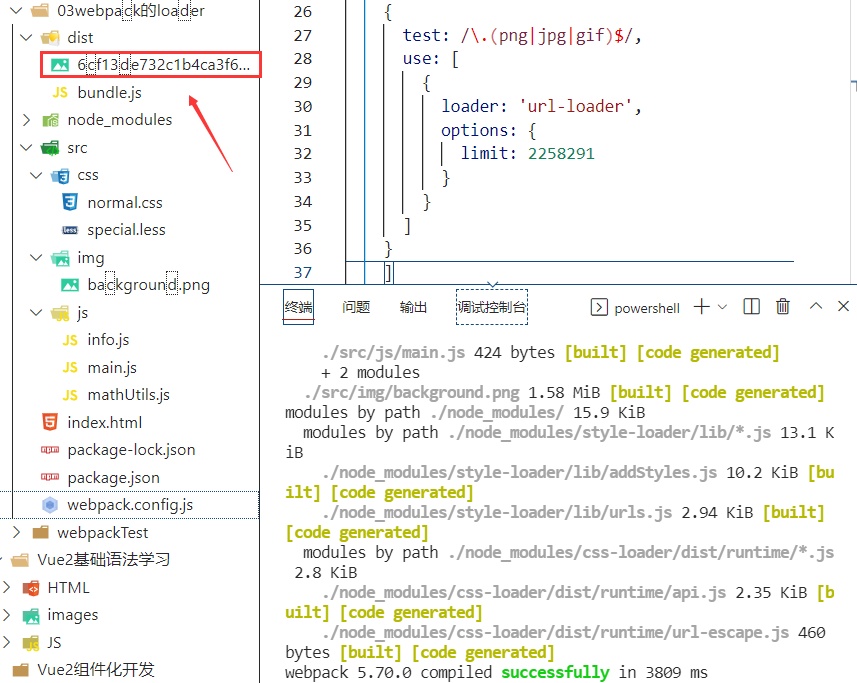Collapse the js folder chevron
857x683 pixels.
point(36,313)
